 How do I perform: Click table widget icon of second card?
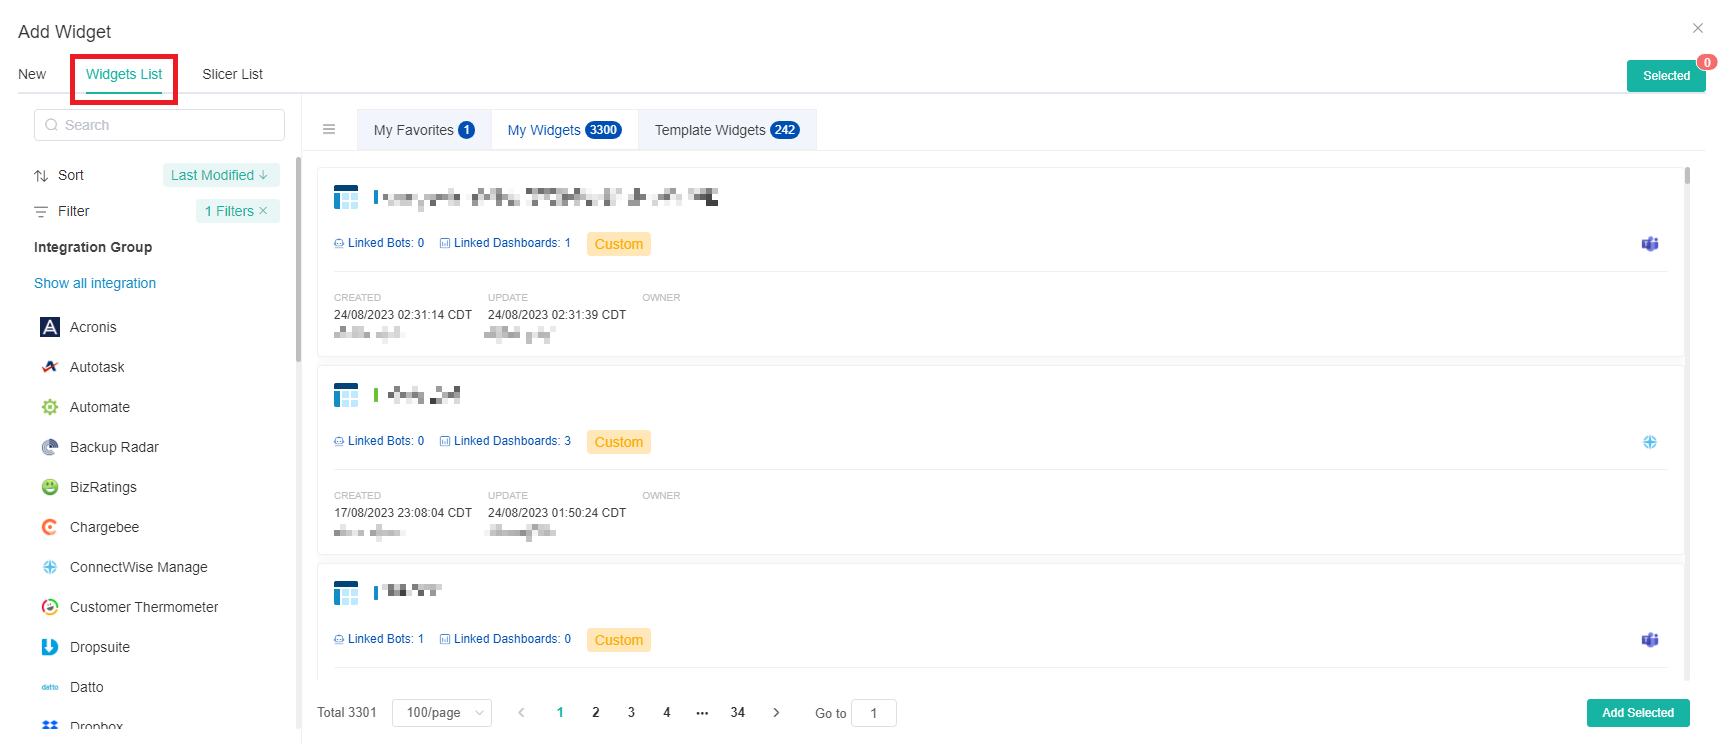[x=346, y=395]
